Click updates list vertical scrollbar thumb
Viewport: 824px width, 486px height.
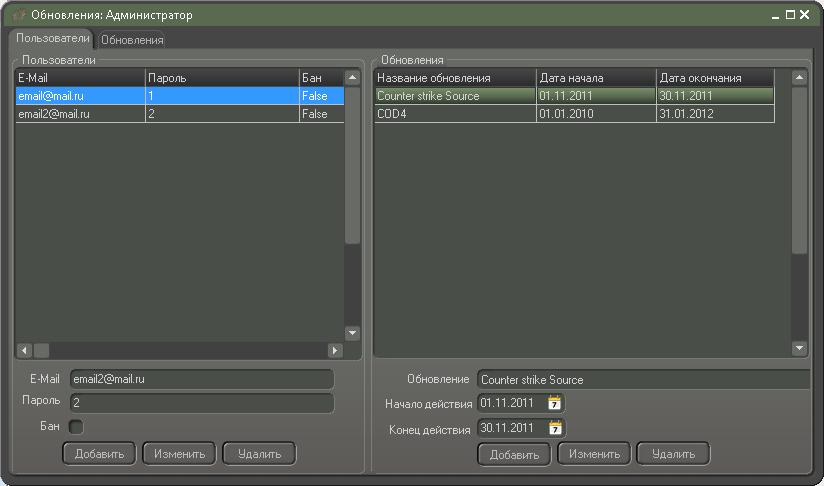coord(799,170)
